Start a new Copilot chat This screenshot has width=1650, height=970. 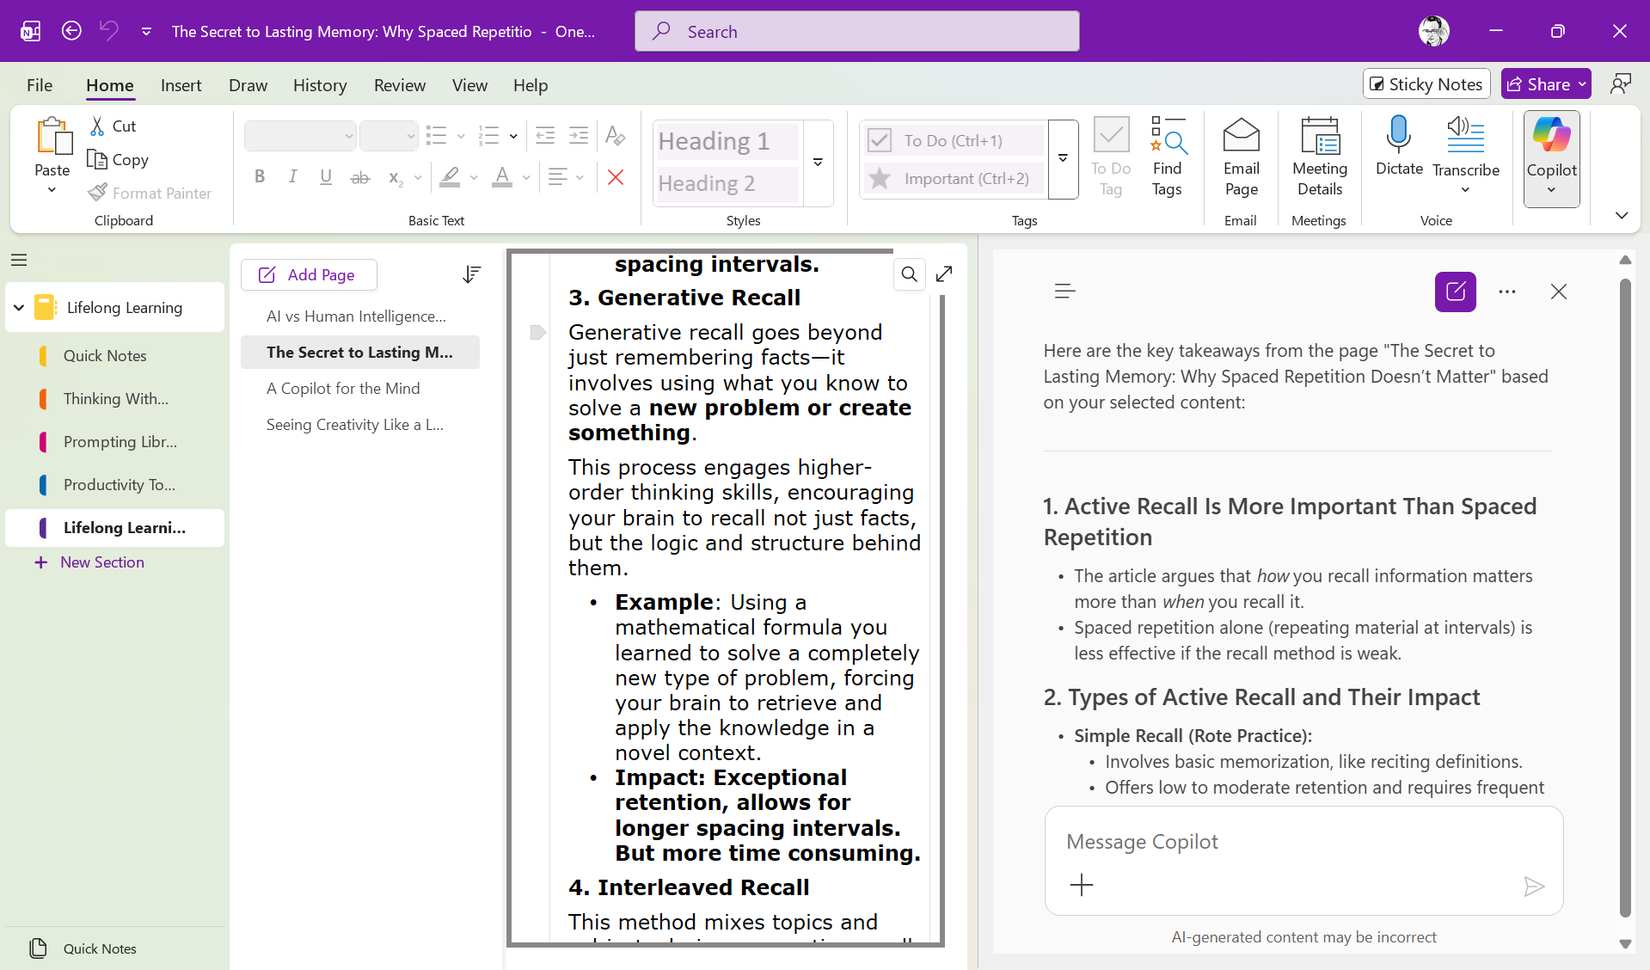[x=1455, y=291]
